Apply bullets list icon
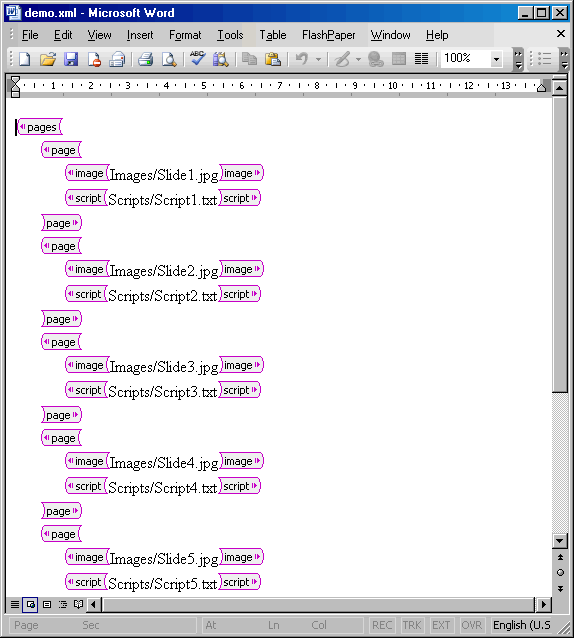Screen dimensions: 574x638 pyautogui.click(x=544, y=59)
